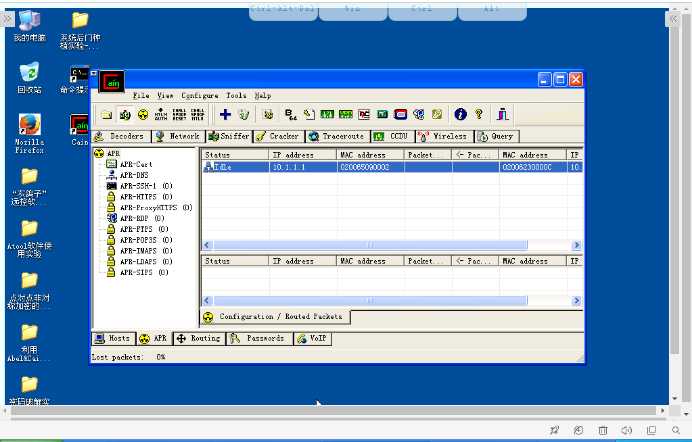Toggle the Start/Stop APR radiation icon
Image resolution: width=692 pixels, height=442 pixels.
[x=143, y=115]
